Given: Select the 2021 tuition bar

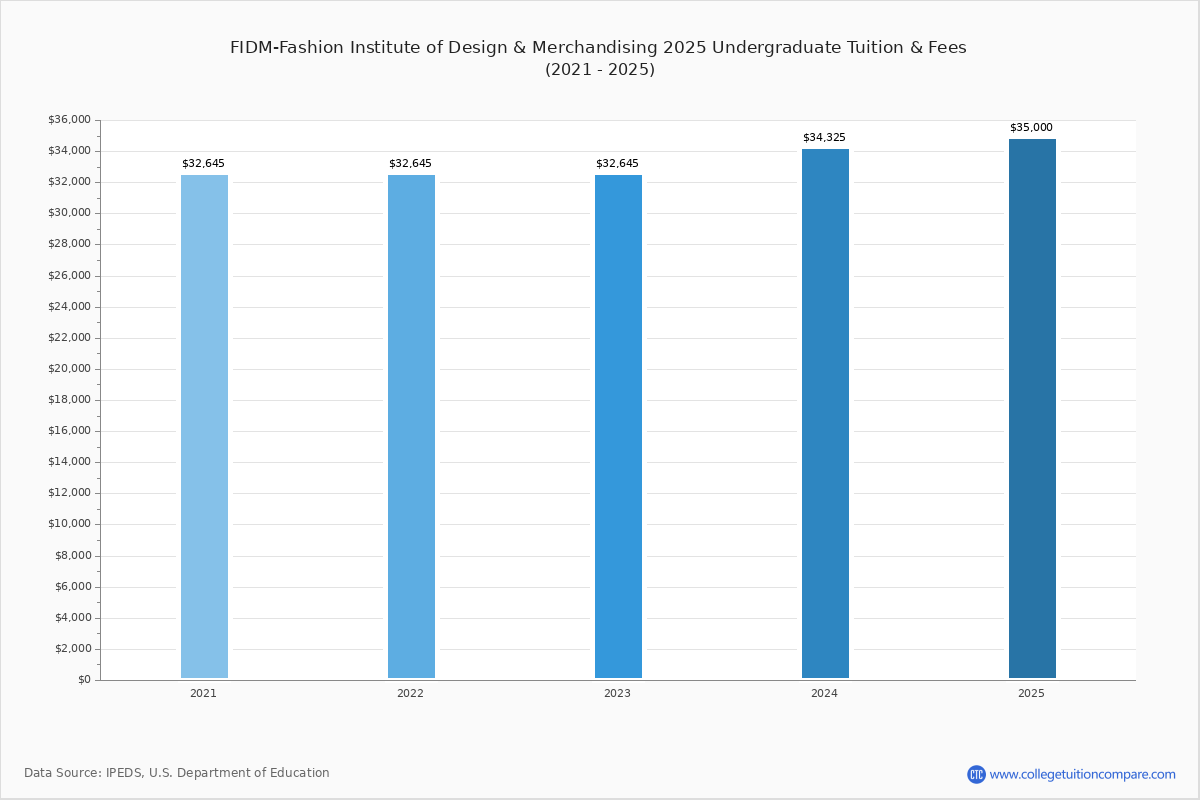Looking at the screenshot, I should (204, 426).
